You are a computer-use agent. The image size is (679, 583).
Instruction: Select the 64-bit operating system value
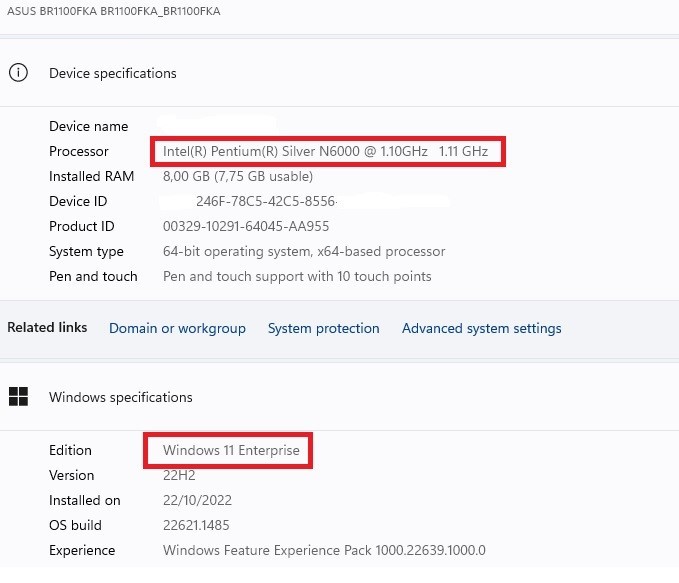tap(304, 251)
